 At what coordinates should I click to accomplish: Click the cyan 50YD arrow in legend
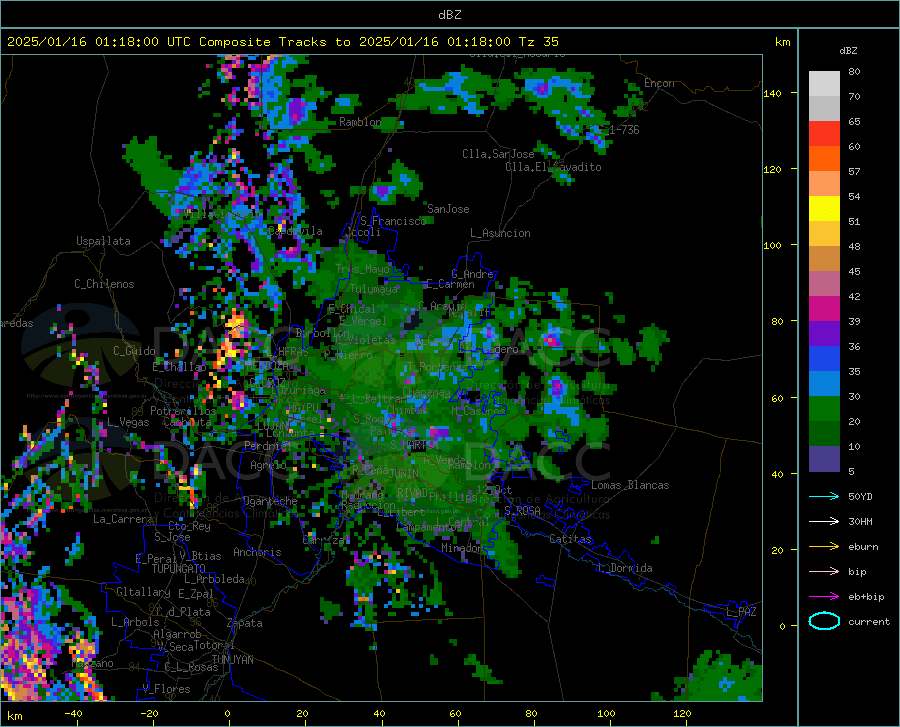(x=824, y=496)
